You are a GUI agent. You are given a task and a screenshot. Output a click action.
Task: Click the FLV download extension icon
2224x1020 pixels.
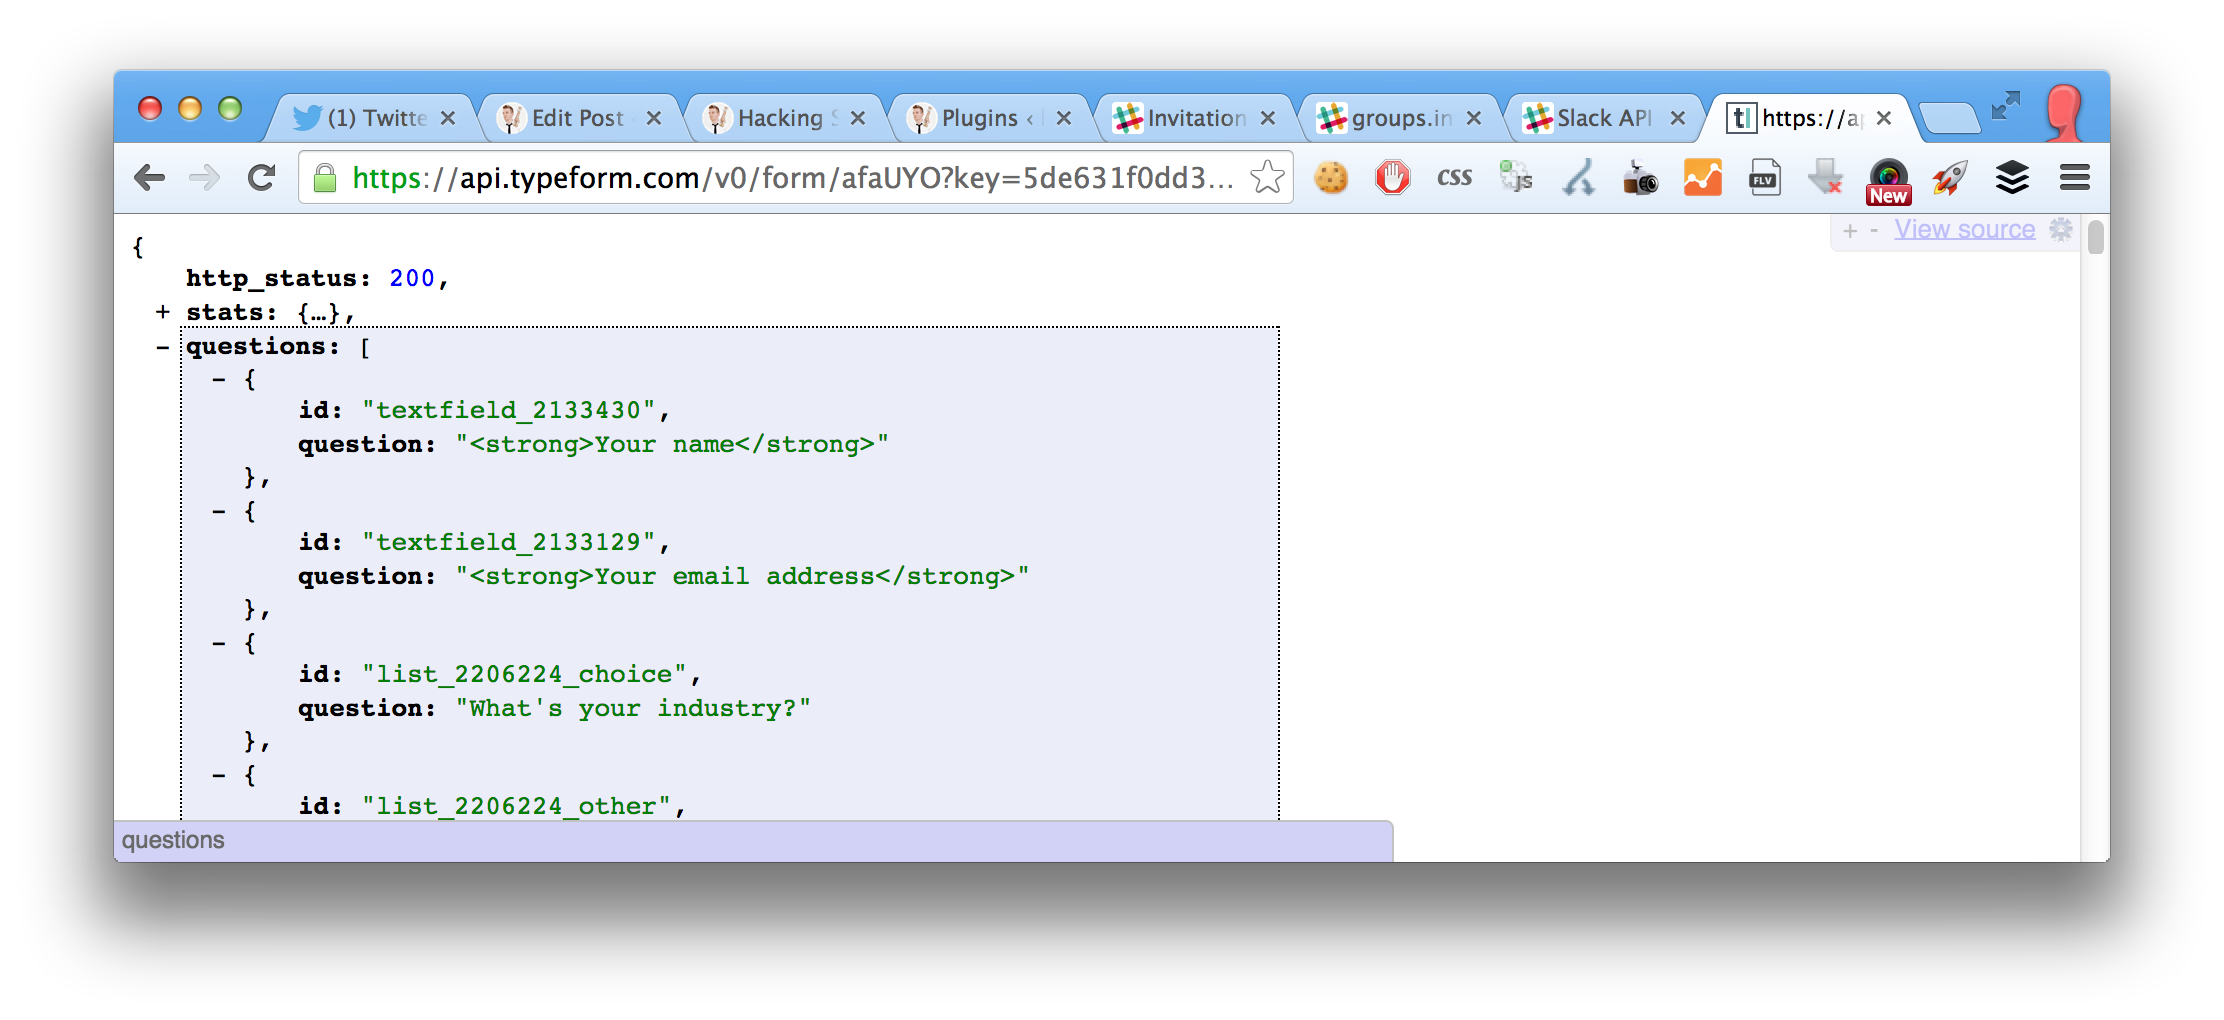(x=1764, y=178)
